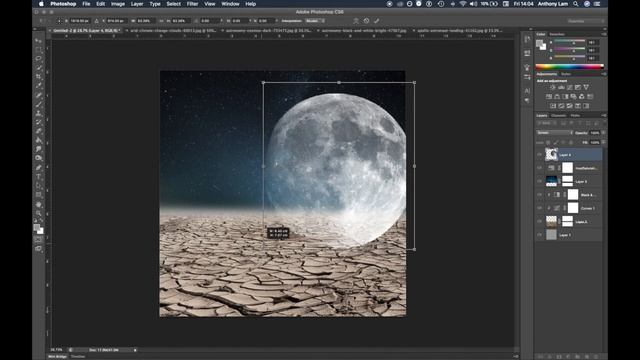Select the Rectangular Marquee tool
The height and width of the screenshot is (360, 640).
38,49
